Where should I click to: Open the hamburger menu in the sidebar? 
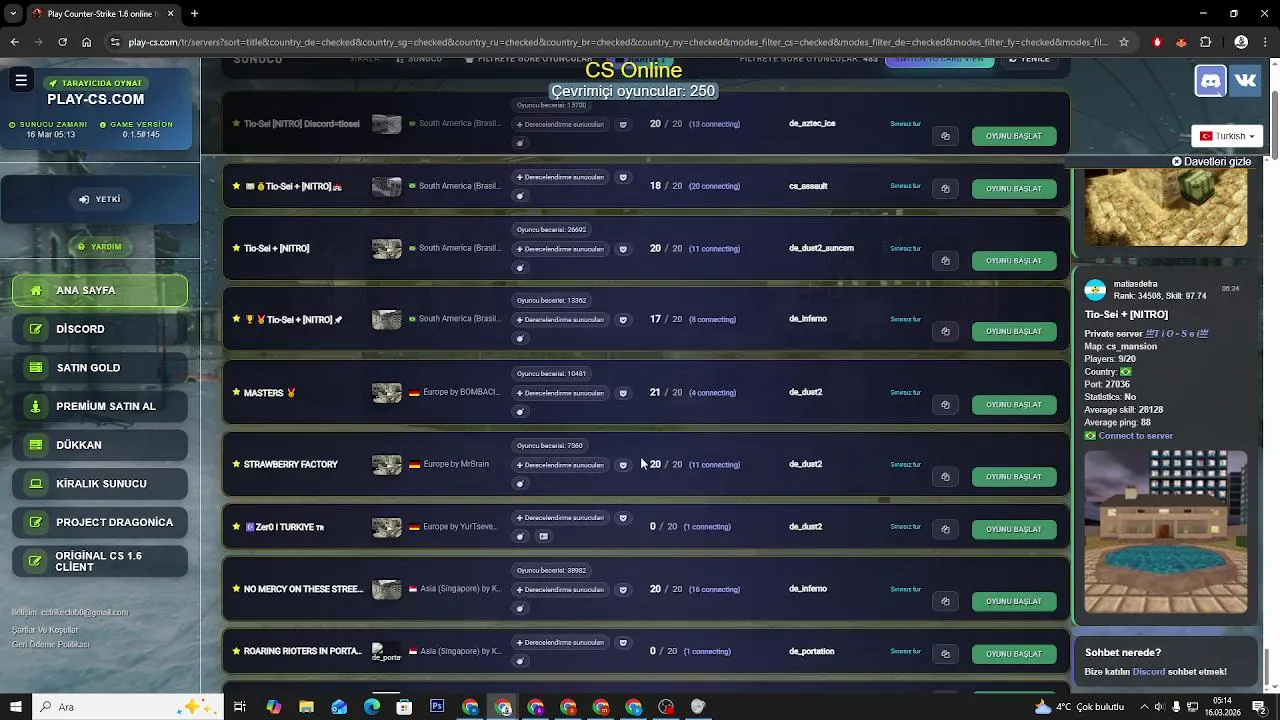(x=21, y=80)
